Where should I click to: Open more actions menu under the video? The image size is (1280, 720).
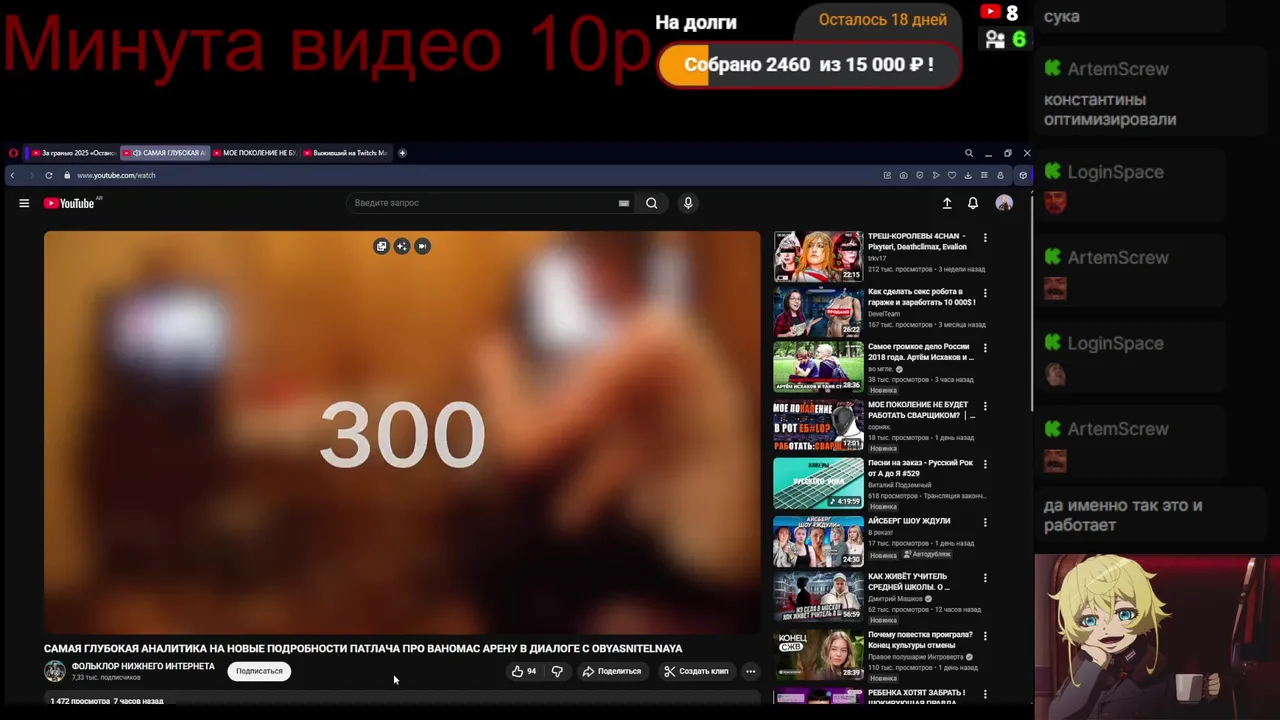(x=750, y=671)
